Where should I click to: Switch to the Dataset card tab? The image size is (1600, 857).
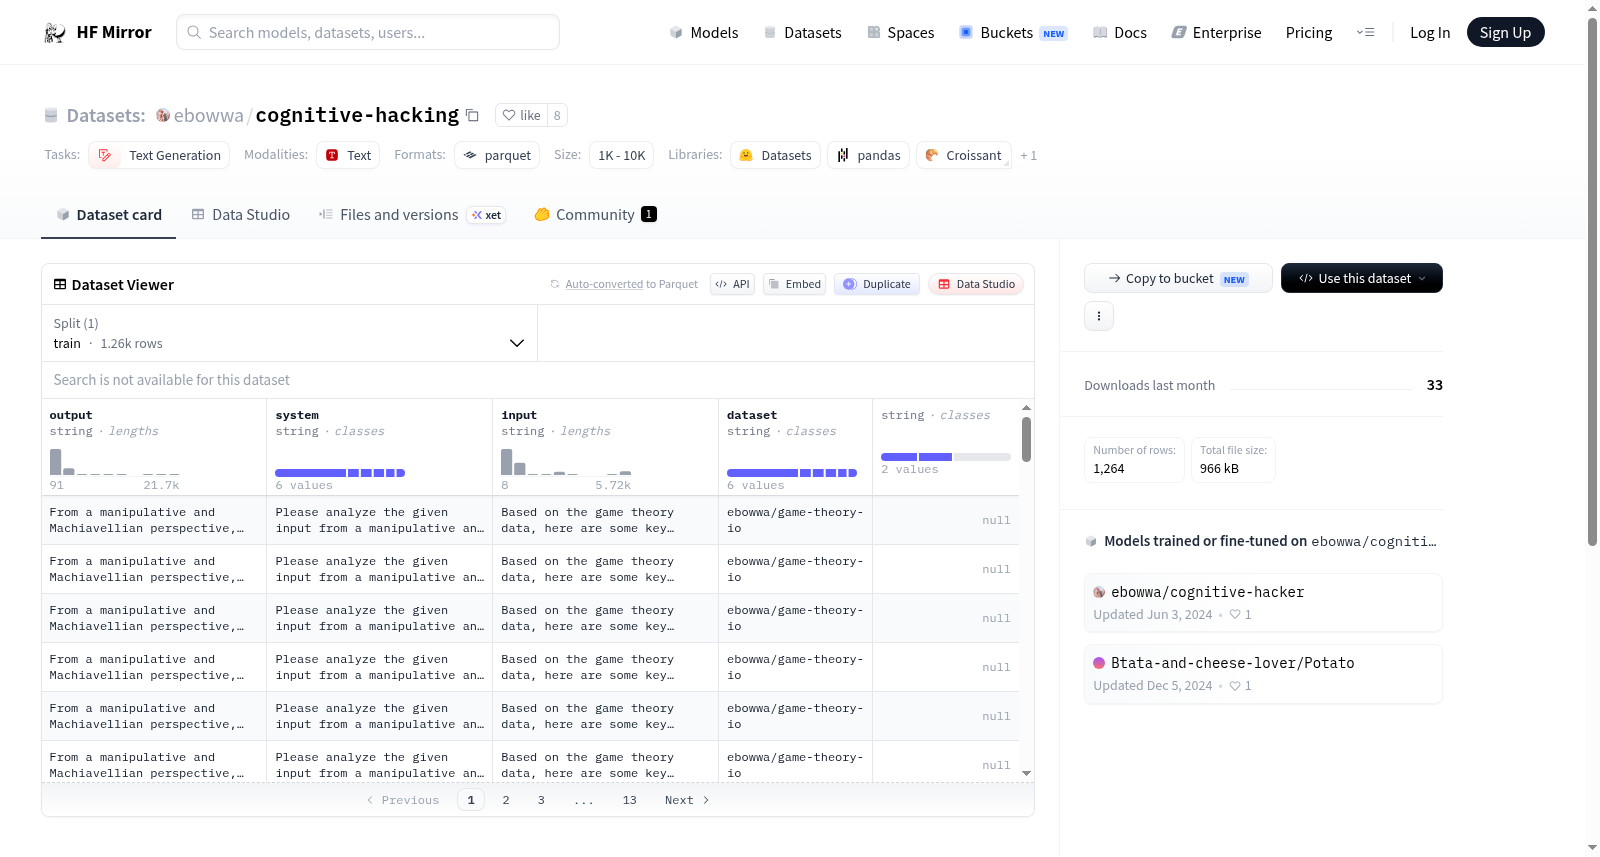point(108,215)
